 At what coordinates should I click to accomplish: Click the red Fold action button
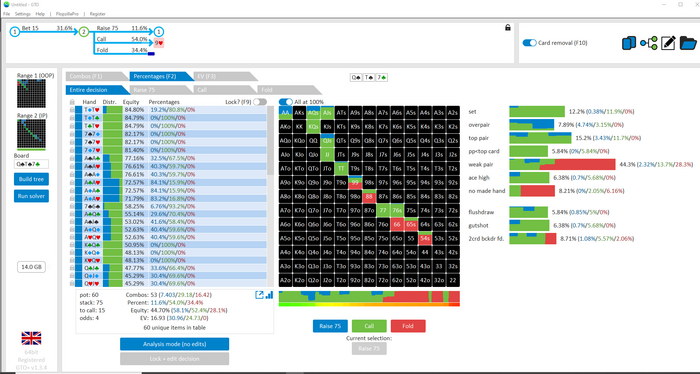pos(408,326)
